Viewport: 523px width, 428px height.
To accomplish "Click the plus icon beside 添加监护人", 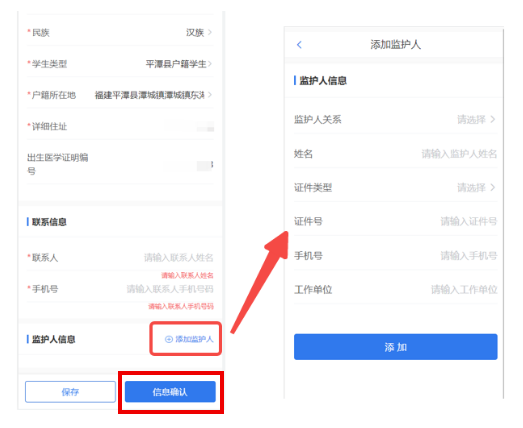I will (x=169, y=339).
